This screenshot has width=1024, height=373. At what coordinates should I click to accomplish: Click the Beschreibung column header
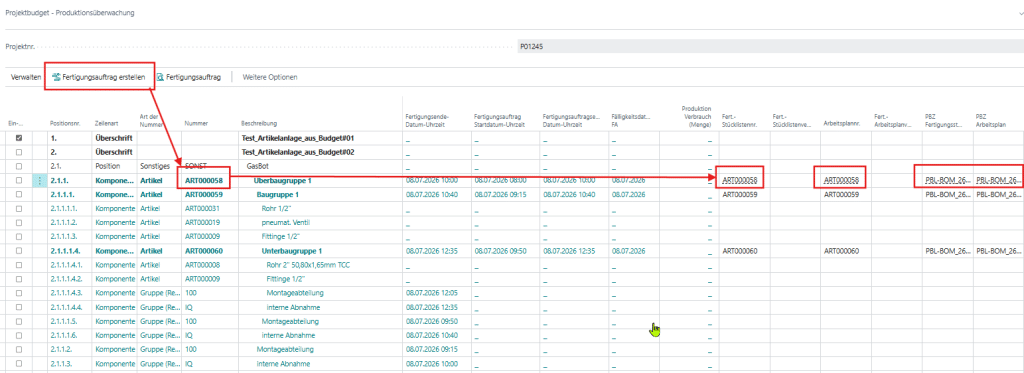click(x=259, y=123)
